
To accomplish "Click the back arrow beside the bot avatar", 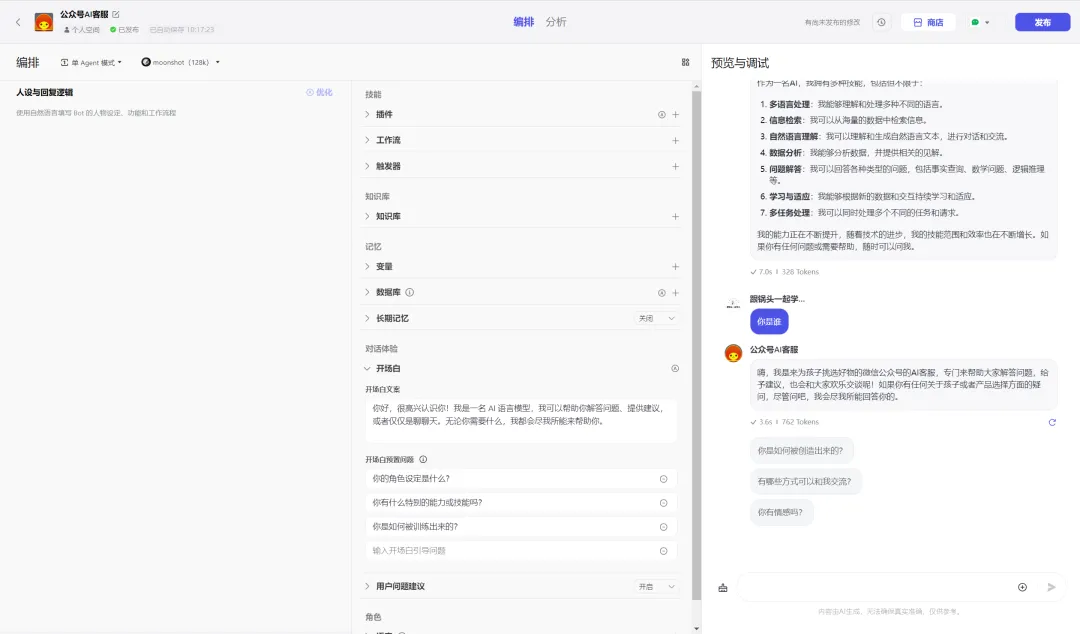I will (18, 22).
